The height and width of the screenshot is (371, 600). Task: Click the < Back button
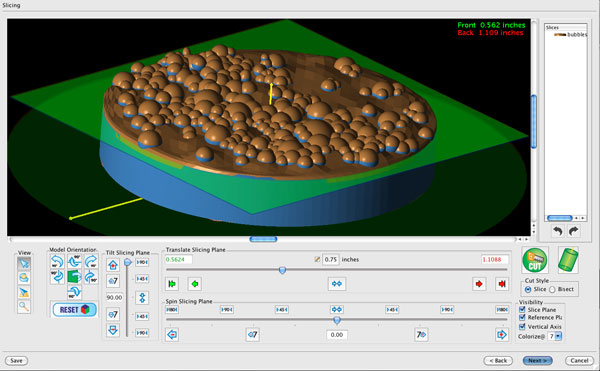[498, 360]
